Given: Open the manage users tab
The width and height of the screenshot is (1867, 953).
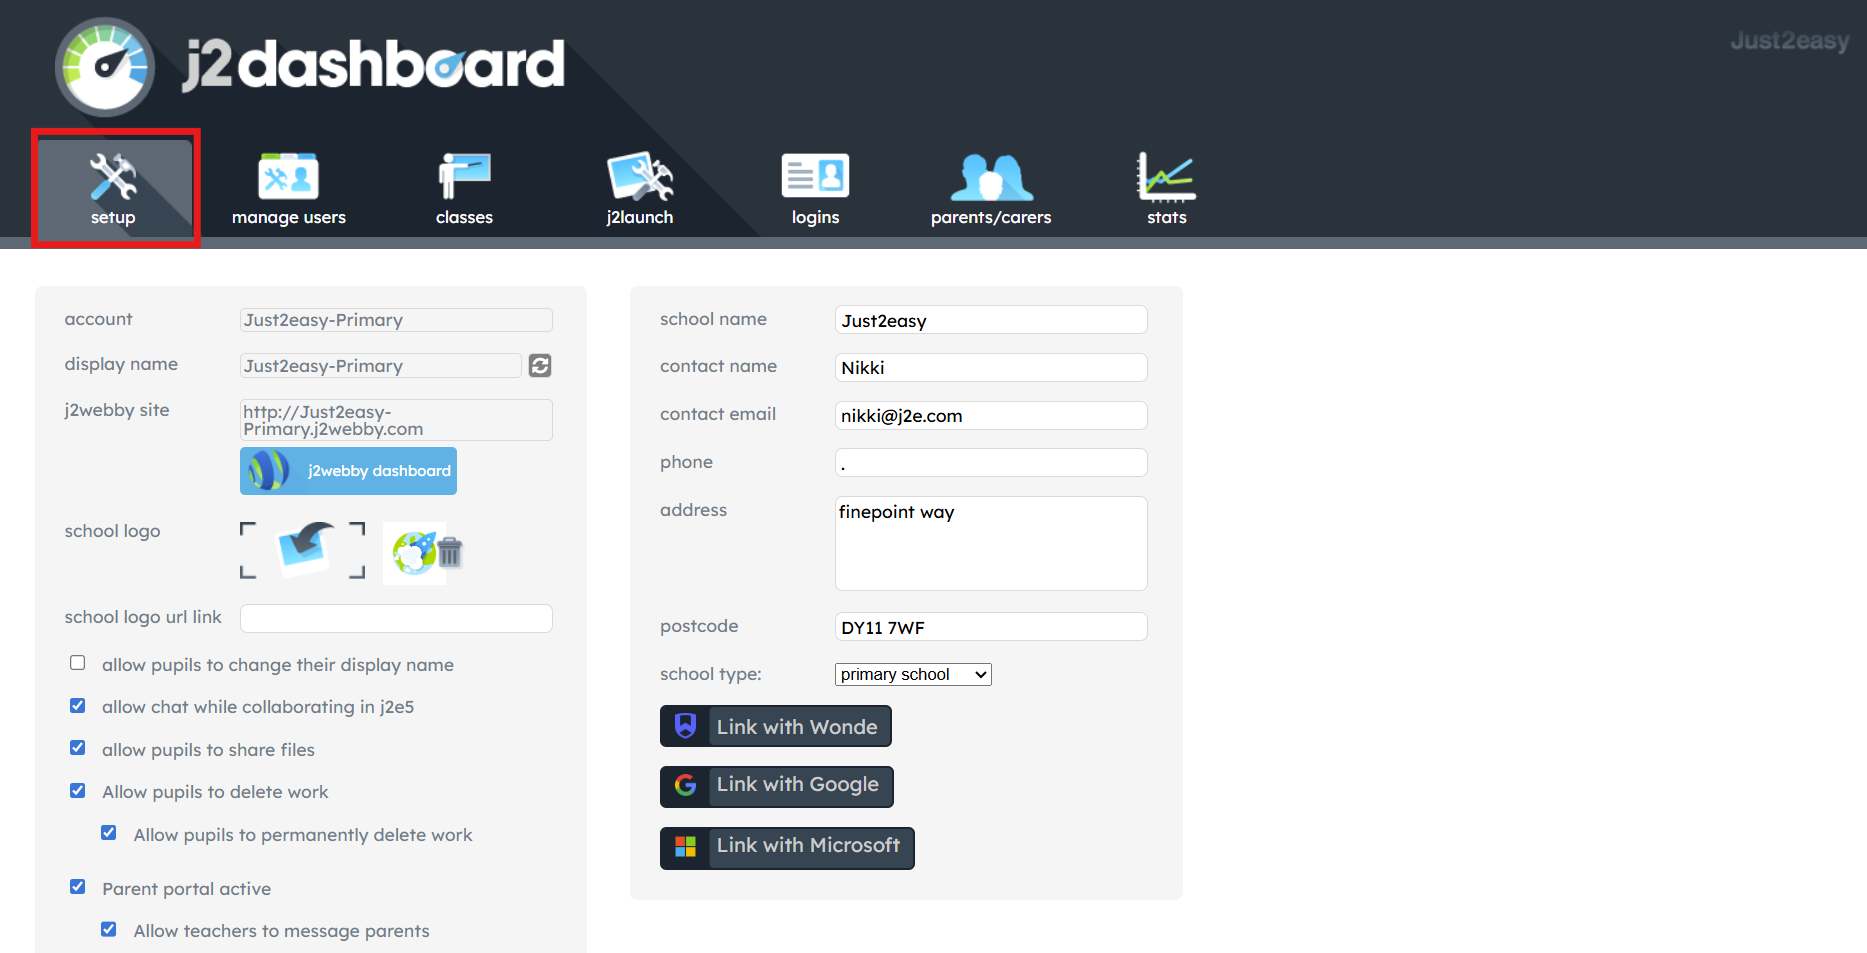Looking at the screenshot, I should (289, 188).
